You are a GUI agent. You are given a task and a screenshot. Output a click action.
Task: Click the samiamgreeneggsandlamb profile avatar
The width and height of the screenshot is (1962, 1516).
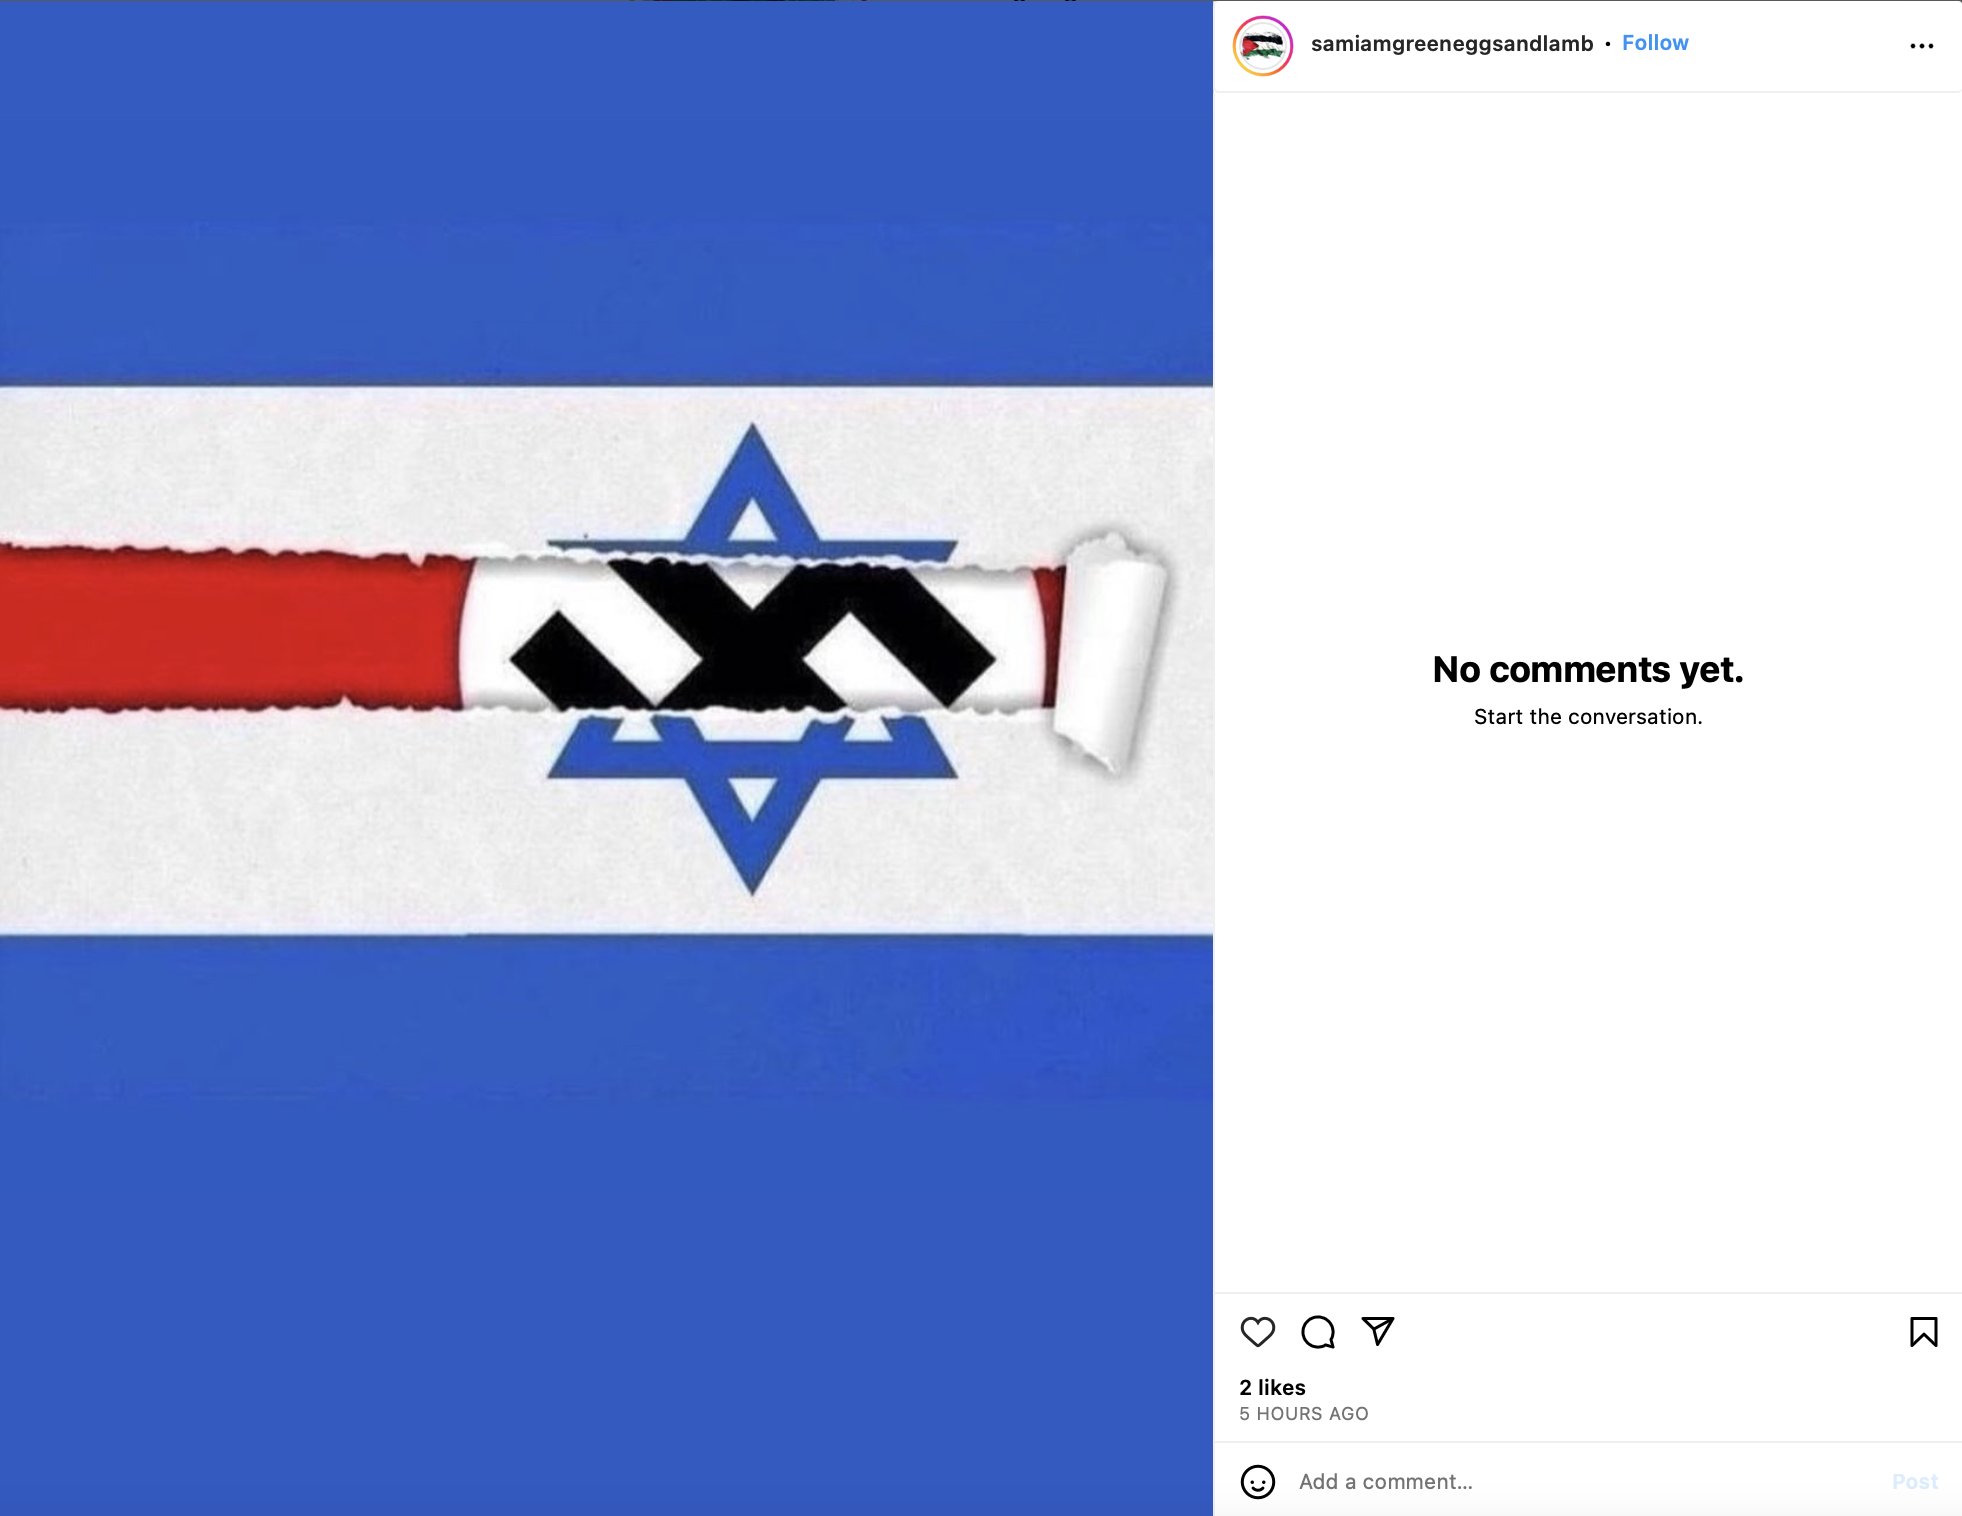click(x=1262, y=46)
